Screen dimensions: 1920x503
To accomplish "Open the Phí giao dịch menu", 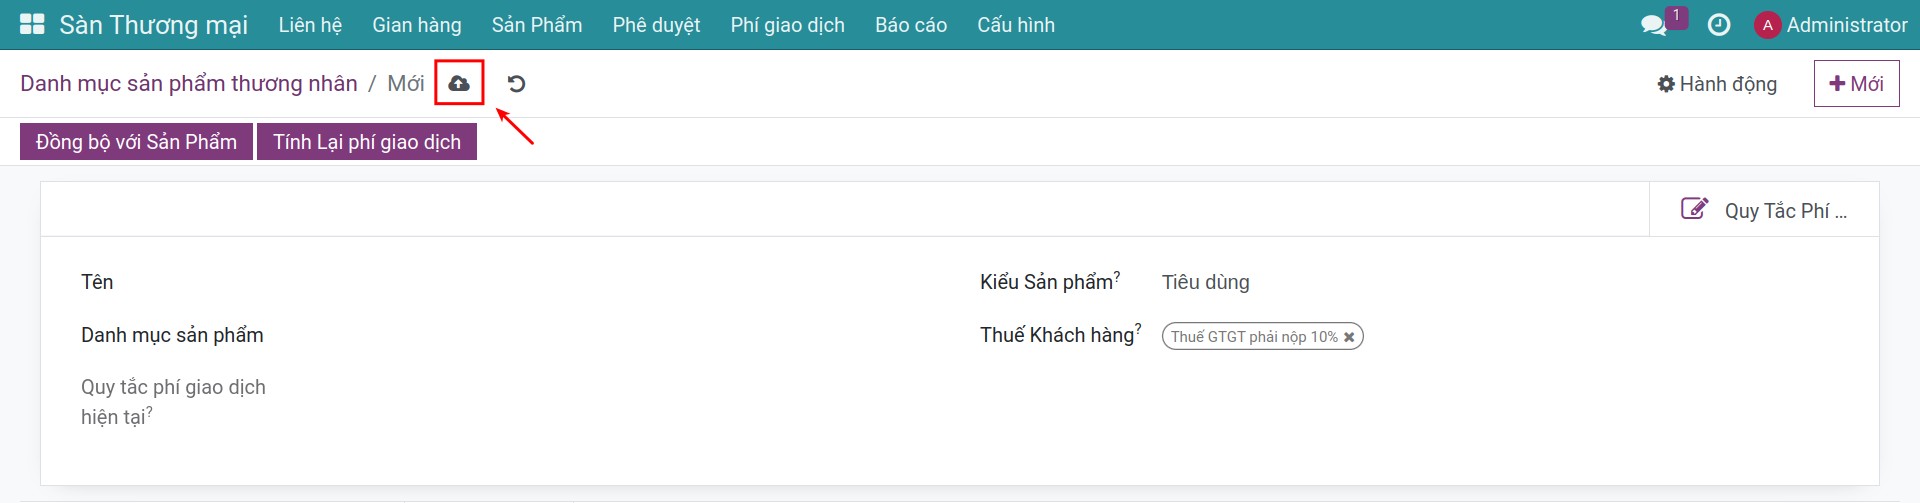I will coord(787,25).
